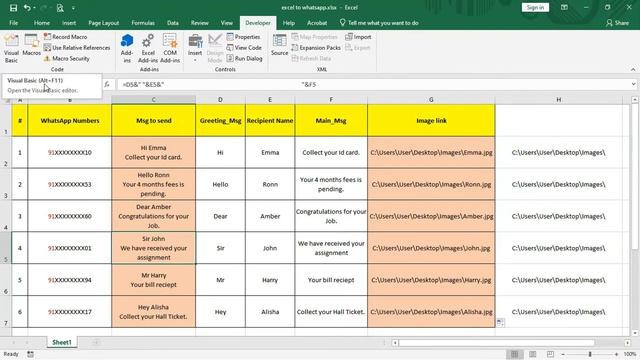This screenshot has width=640, height=360.
Task: Switch to the Formulas tab
Action: point(143,23)
